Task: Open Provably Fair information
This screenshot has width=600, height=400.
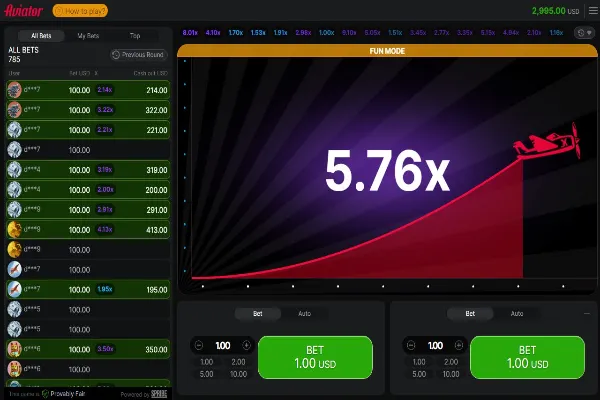Action: [x=64, y=394]
